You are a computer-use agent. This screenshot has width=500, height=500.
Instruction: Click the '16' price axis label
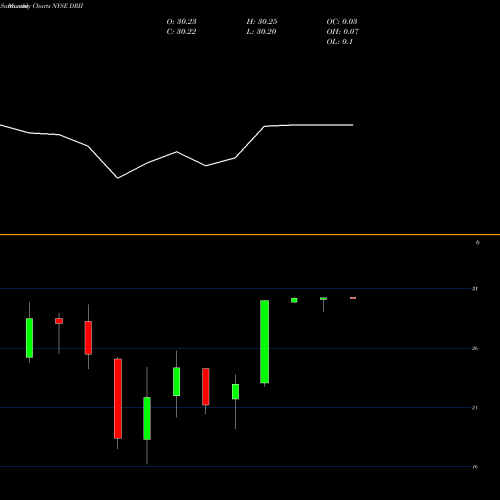(x=475, y=467)
